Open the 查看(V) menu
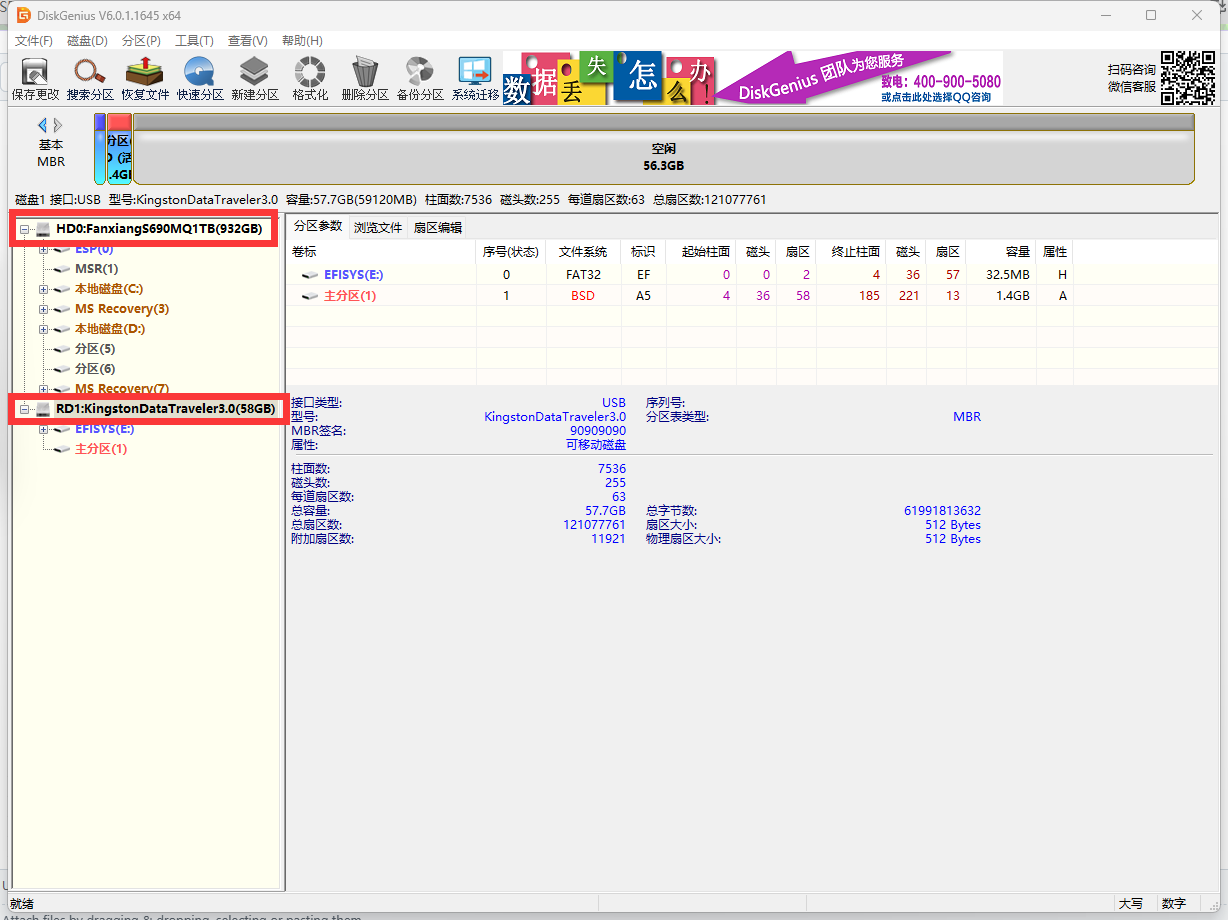The image size is (1228, 920). [x=248, y=41]
